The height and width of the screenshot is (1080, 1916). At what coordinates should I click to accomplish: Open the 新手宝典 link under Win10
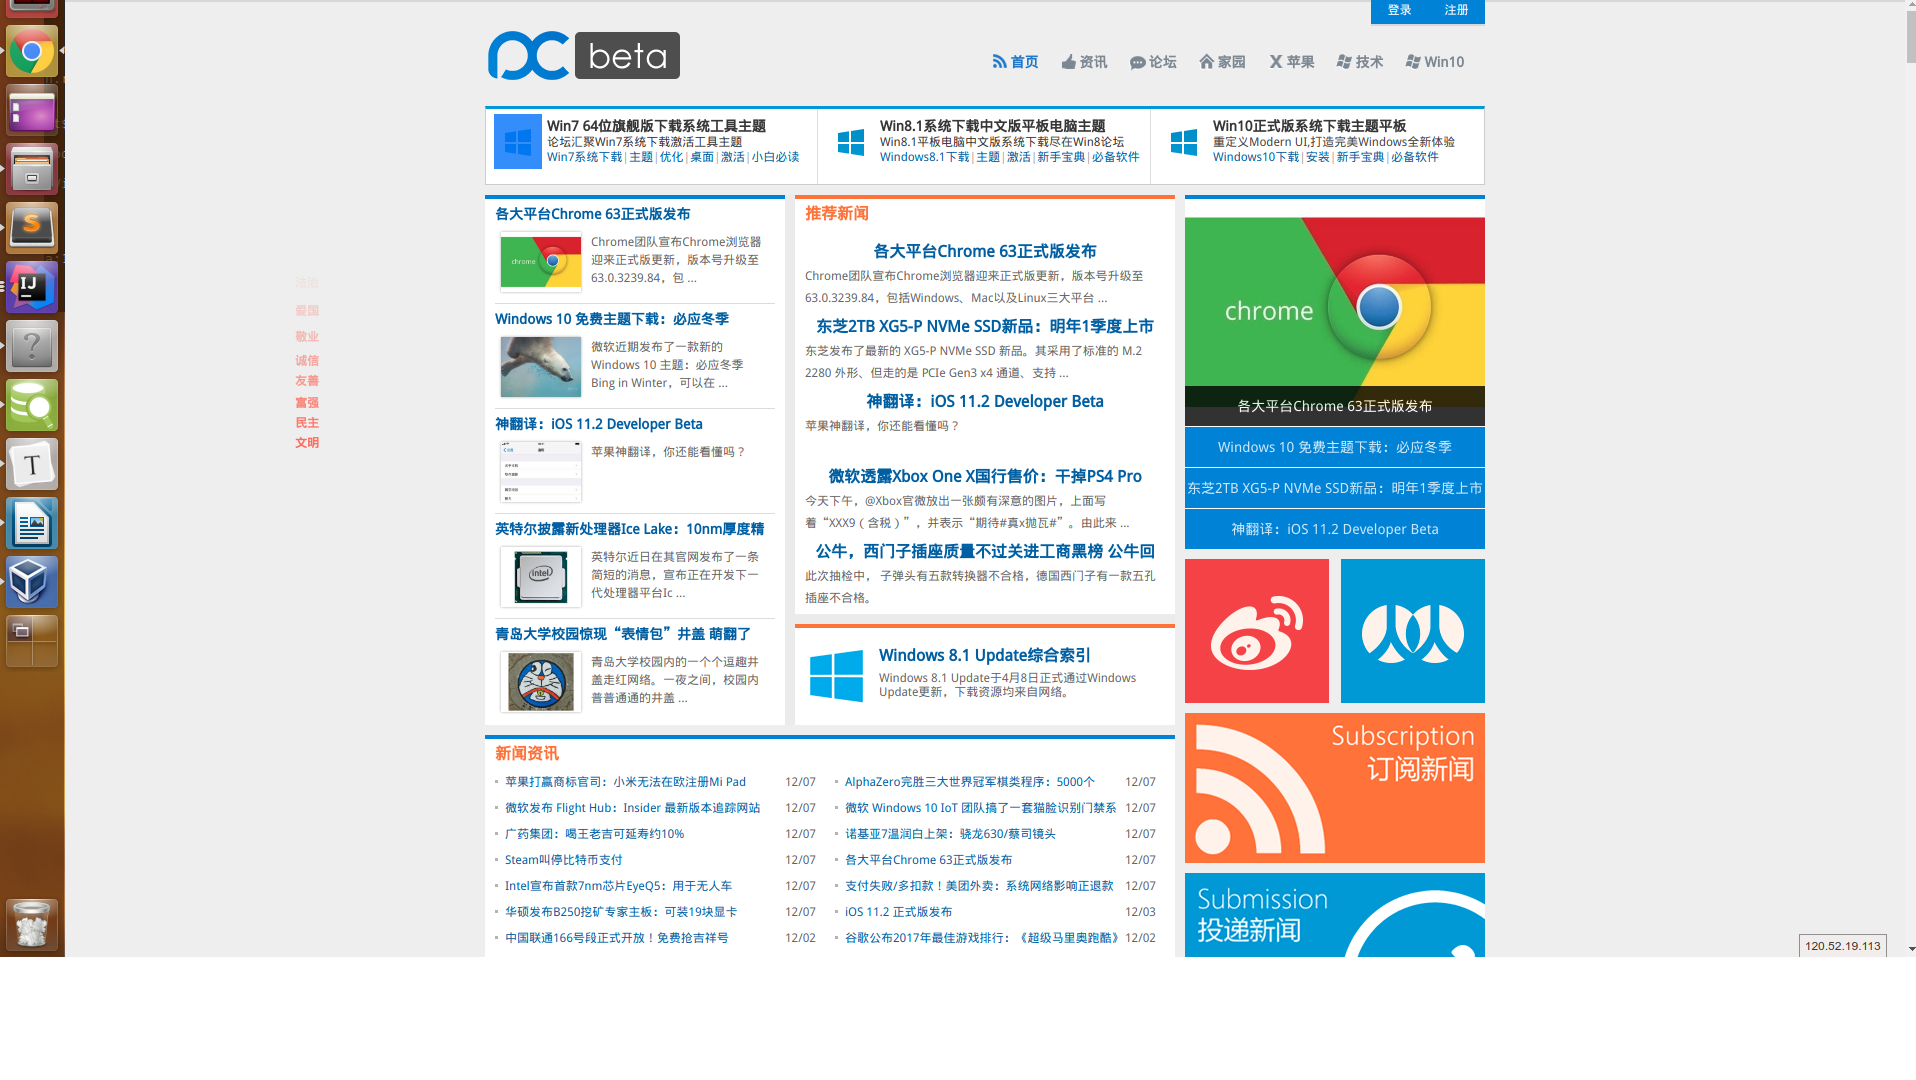pos(1360,157)
